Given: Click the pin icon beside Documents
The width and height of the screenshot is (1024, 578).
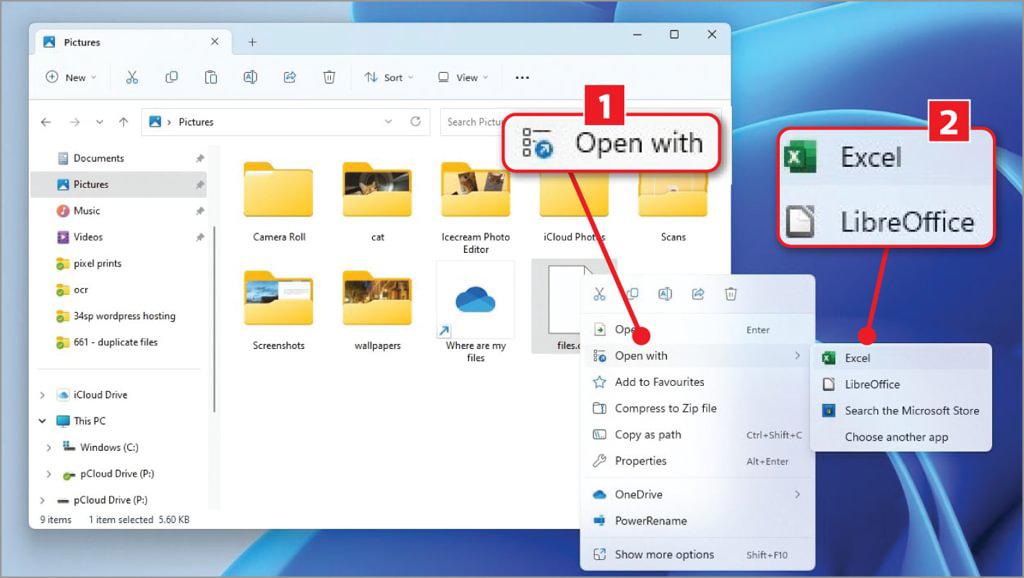Looking at the screenshot, I should pos(200,159).
